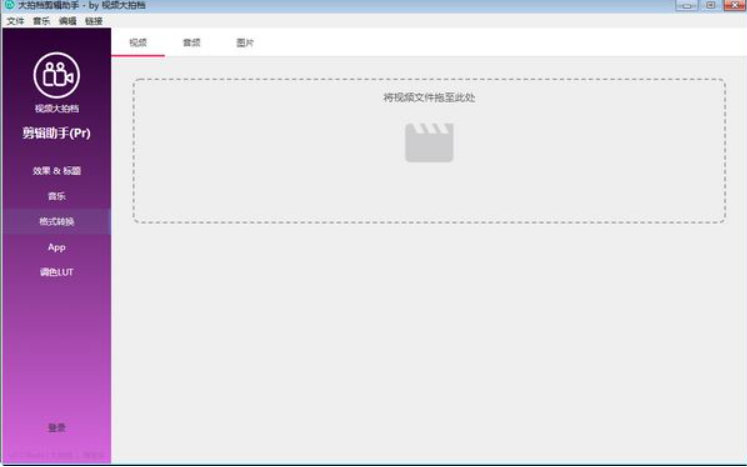Screen dimensions: 747x467
Task: Switch to the 视频 tab
Action: 138,43
